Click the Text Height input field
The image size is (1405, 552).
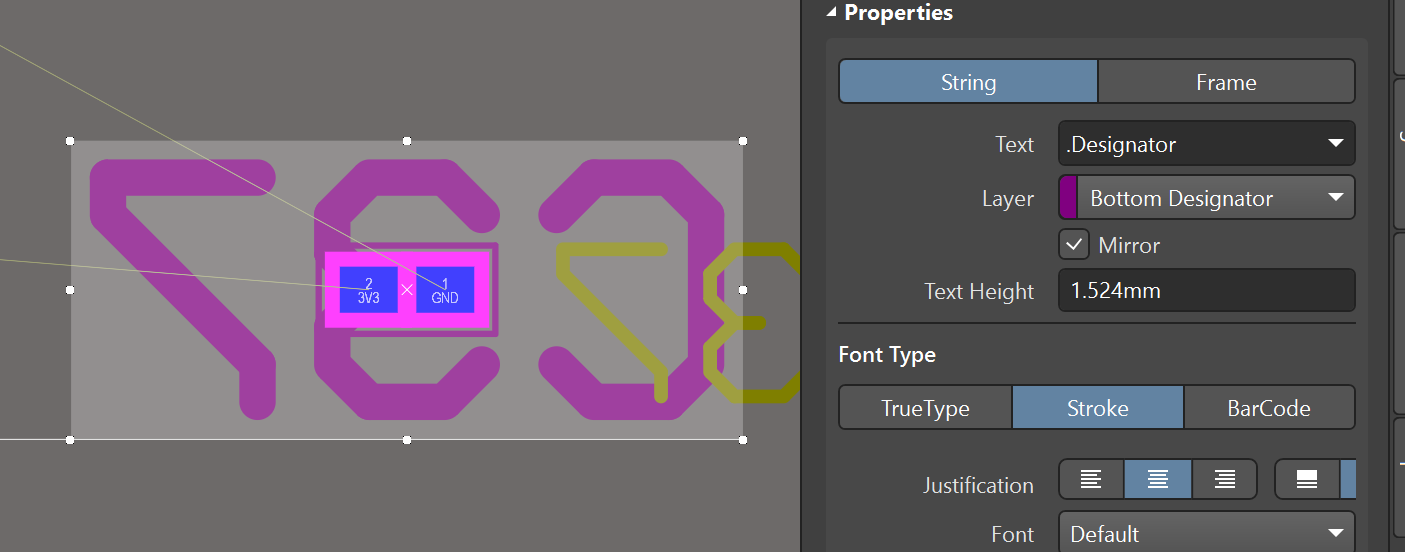(x=1206, y=291)
